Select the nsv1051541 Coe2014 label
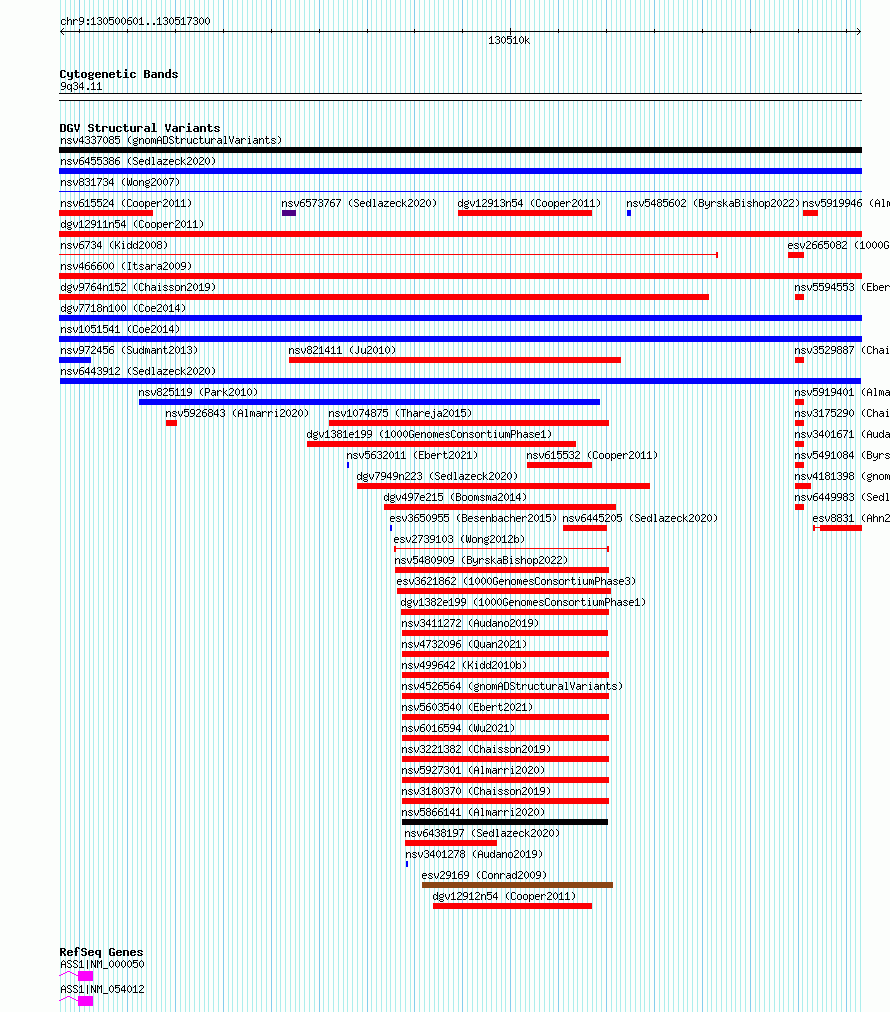The image size is (890, 1012). tap(120, 329)
